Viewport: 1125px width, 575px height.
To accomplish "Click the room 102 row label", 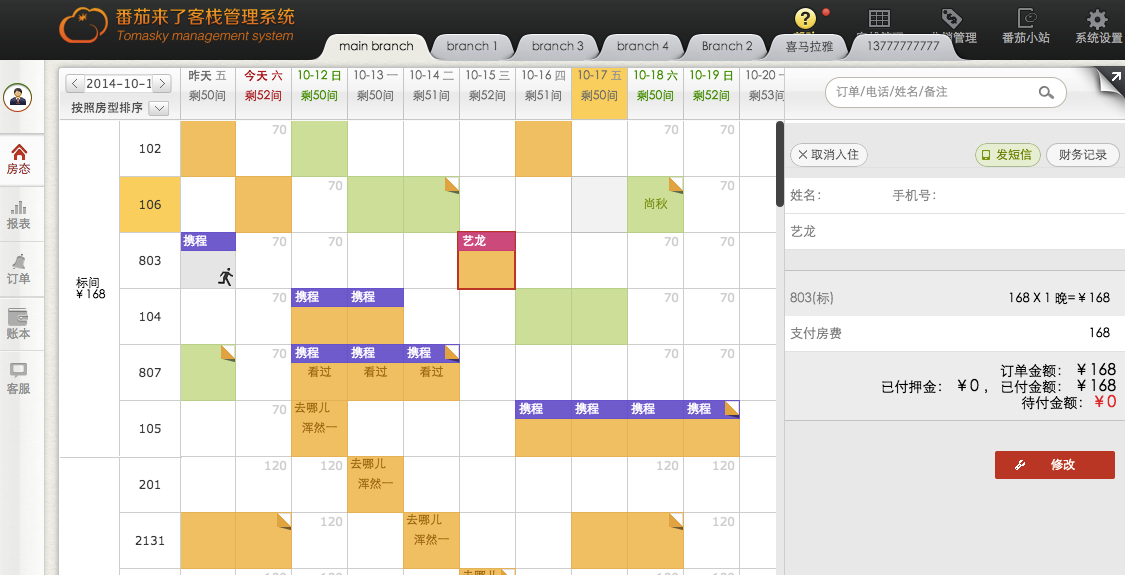I will point(150,149).
